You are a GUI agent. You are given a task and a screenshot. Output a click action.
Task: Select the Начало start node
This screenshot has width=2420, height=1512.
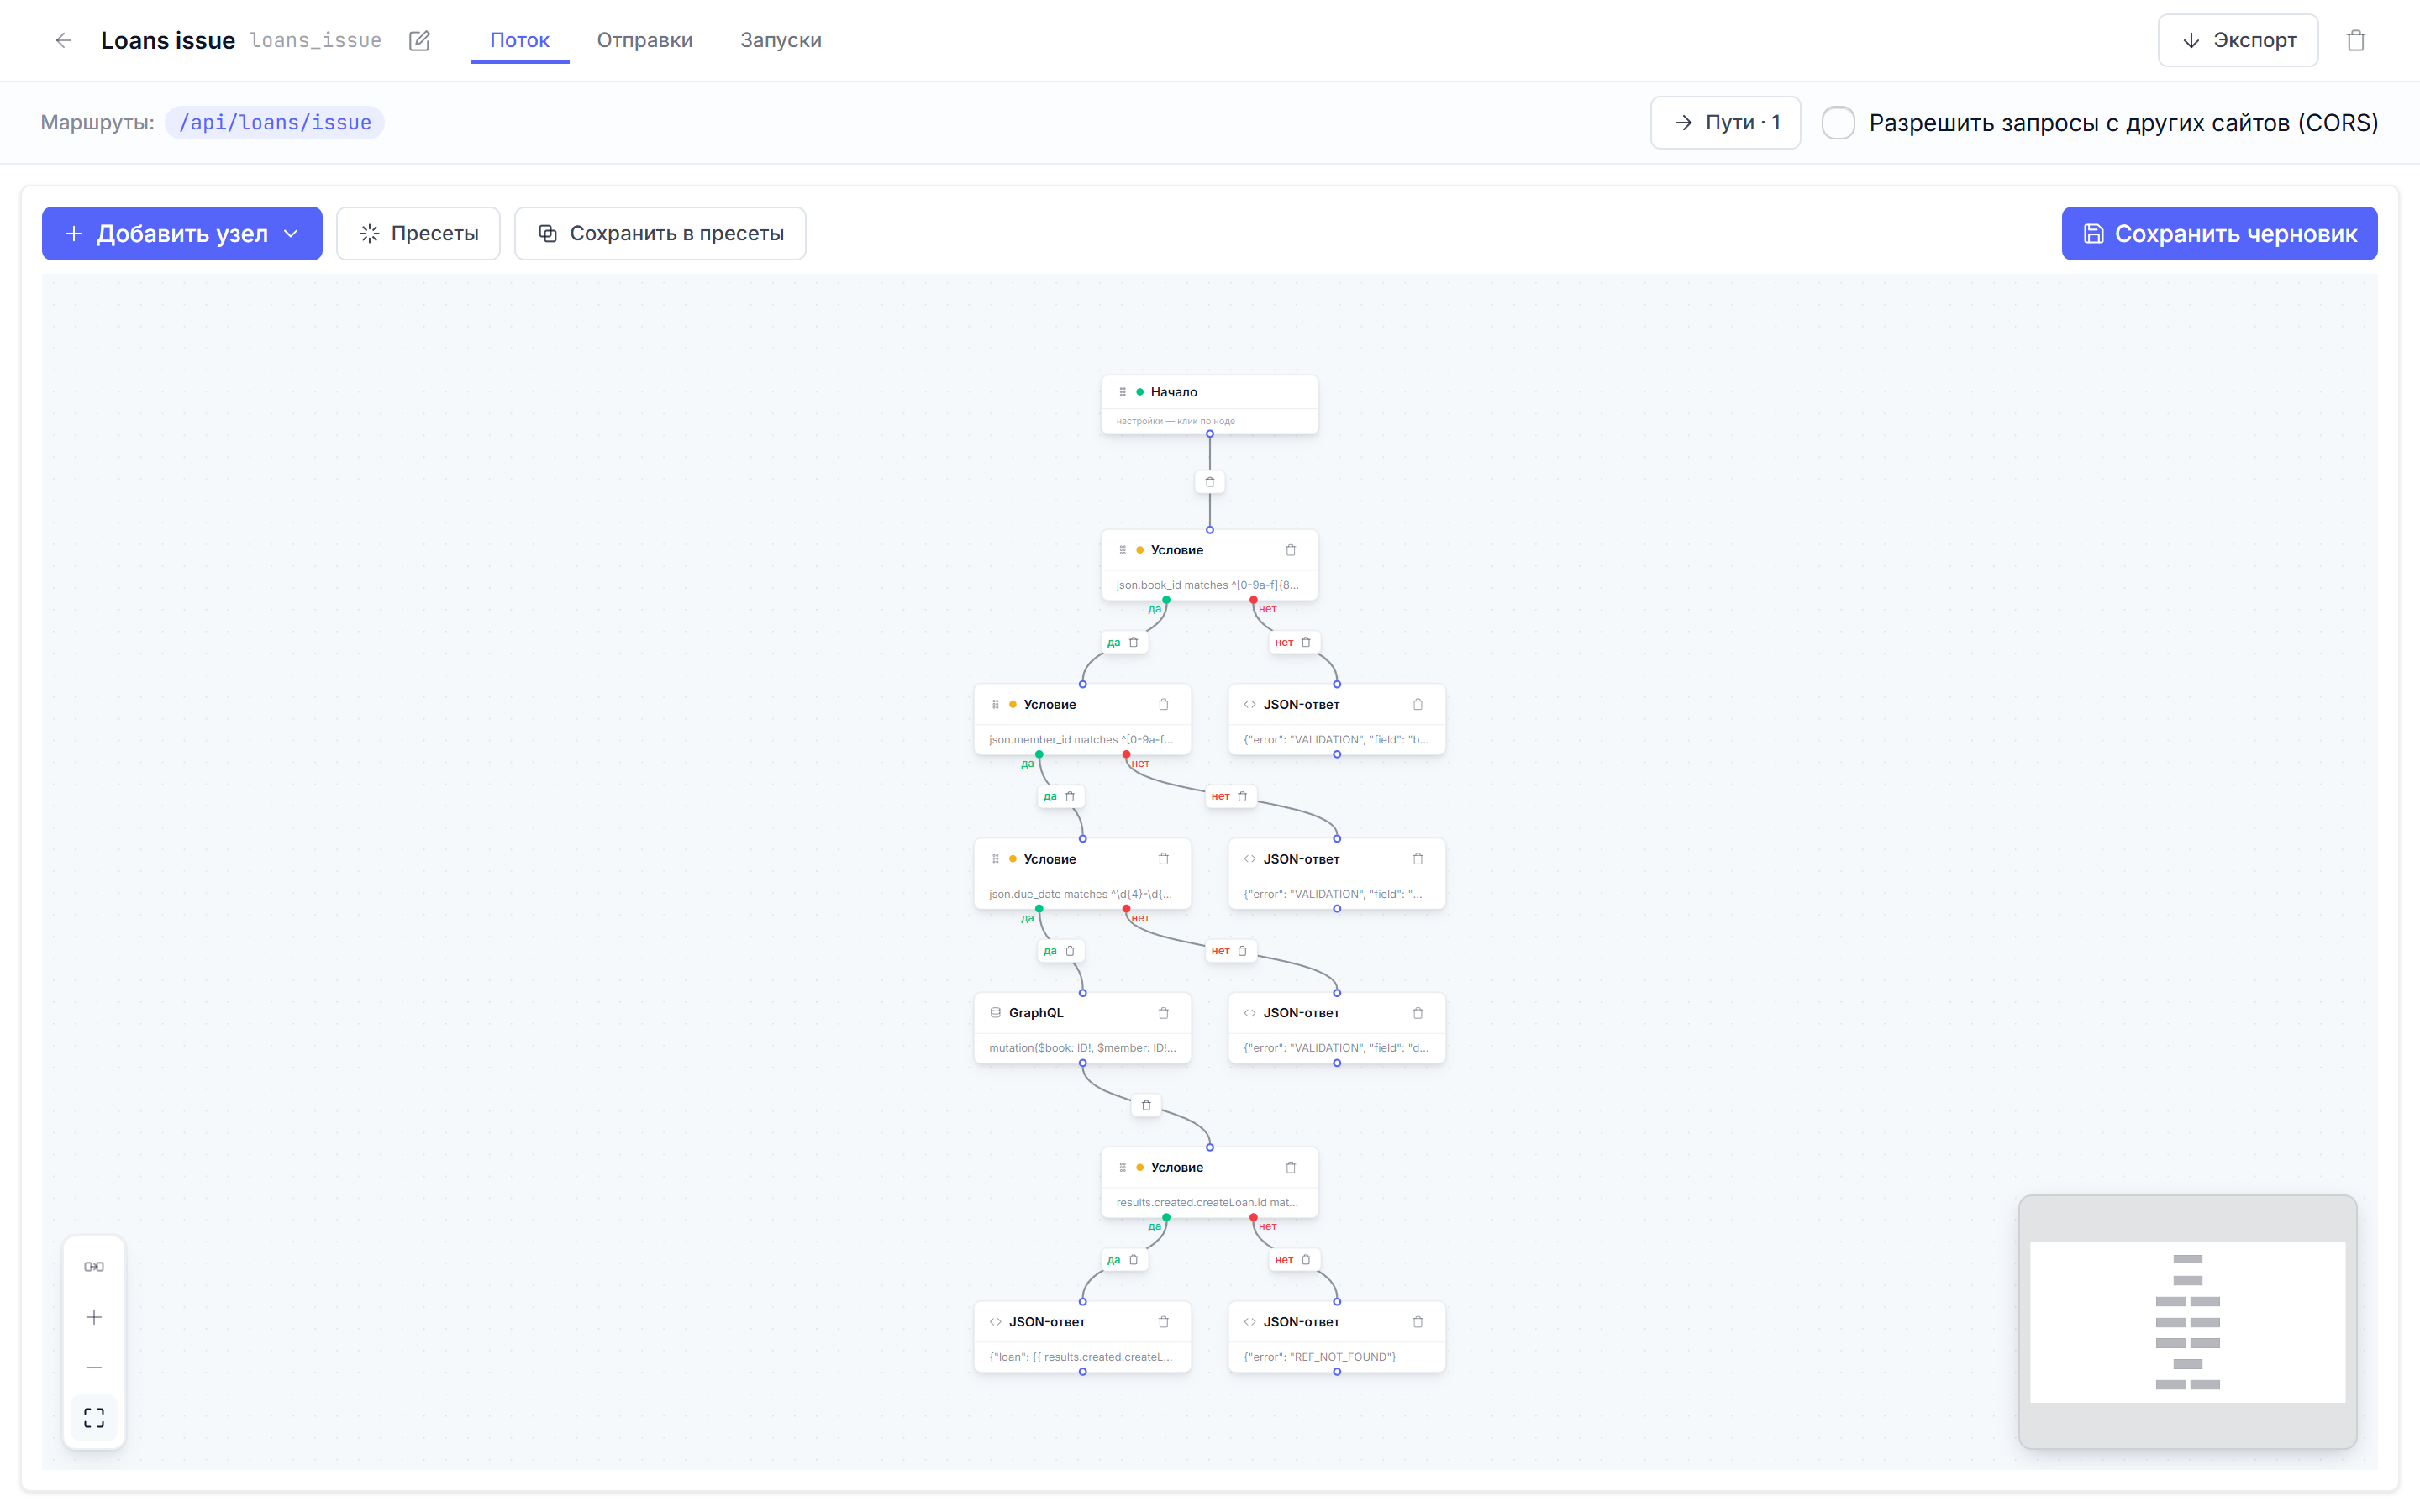coord(1210,404)
